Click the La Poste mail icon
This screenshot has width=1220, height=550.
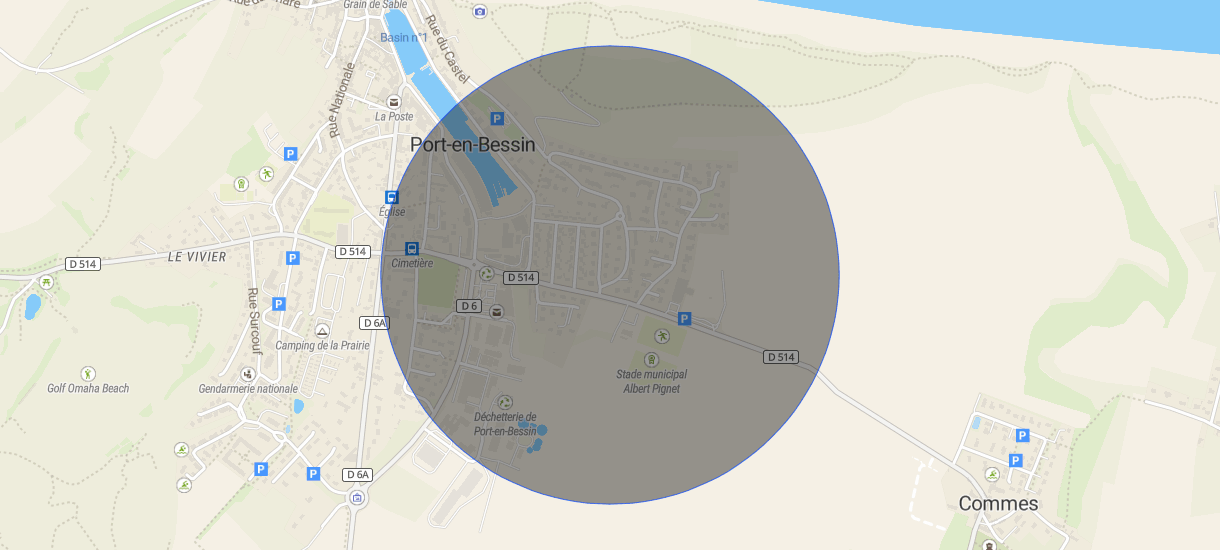click(x=393, y=102)
